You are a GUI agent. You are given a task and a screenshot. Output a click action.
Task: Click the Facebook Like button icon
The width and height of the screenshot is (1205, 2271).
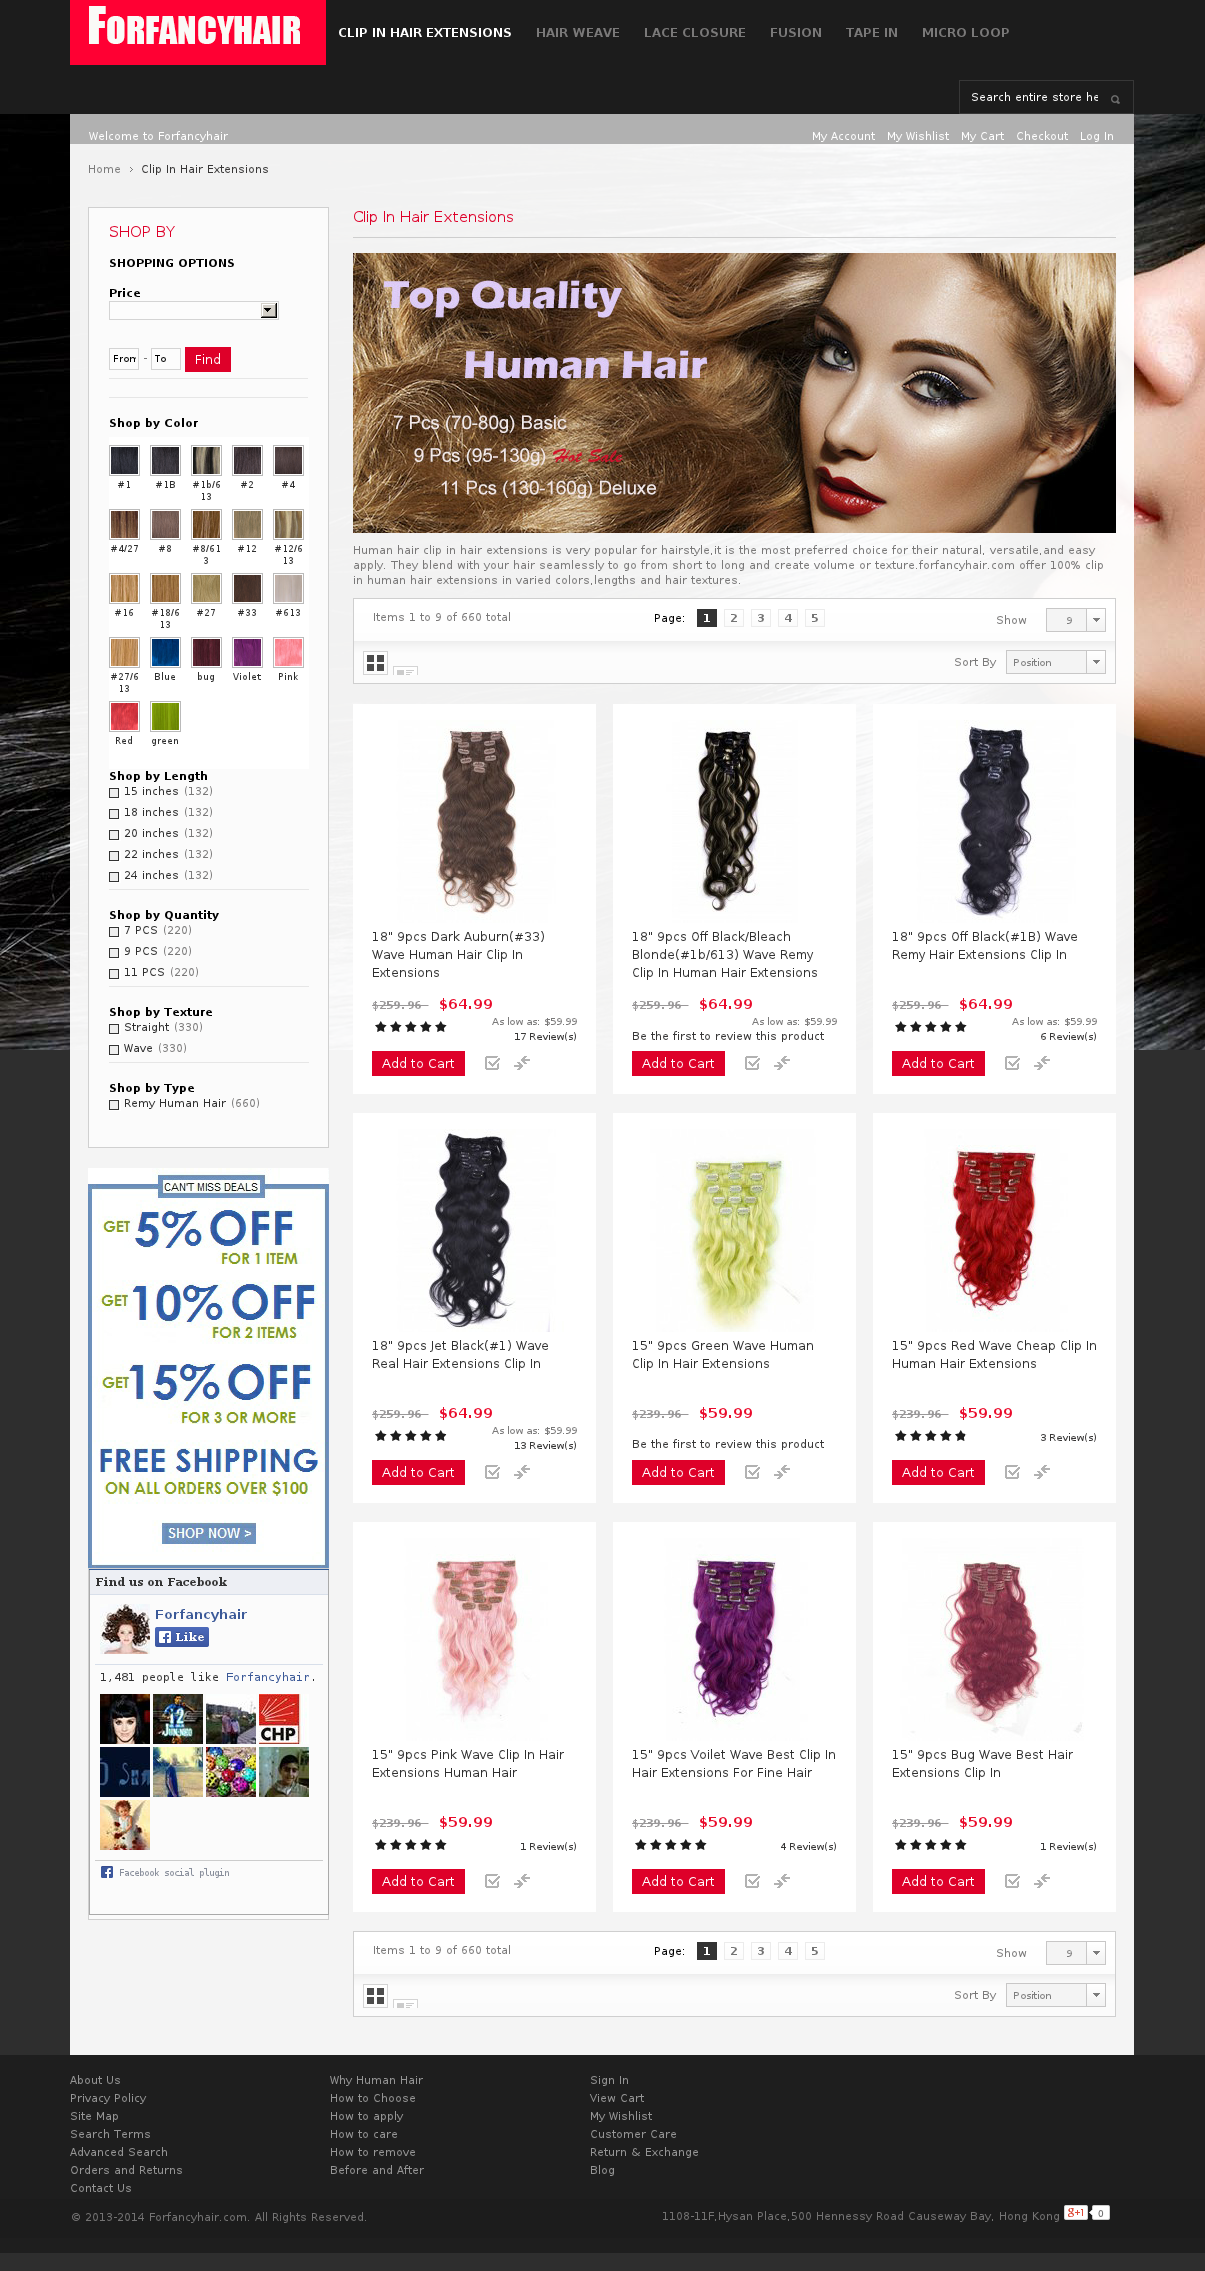click(182, 1637)
